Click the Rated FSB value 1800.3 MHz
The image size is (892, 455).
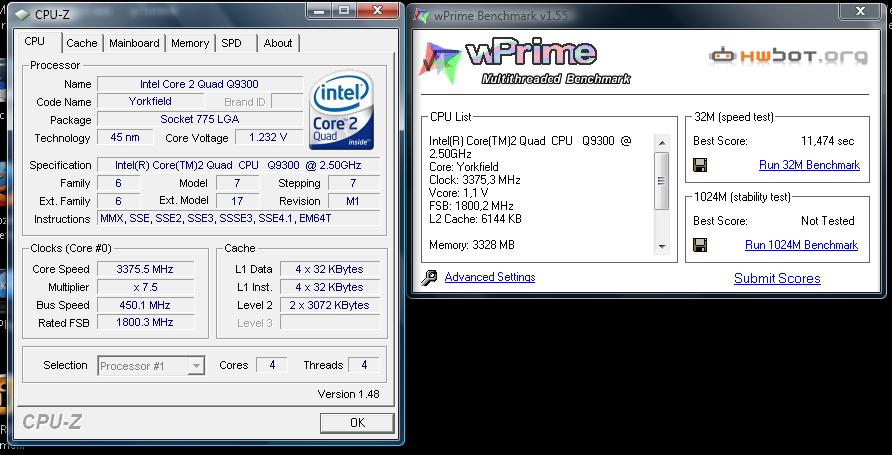pyautogui.click(x=145, y=322)
